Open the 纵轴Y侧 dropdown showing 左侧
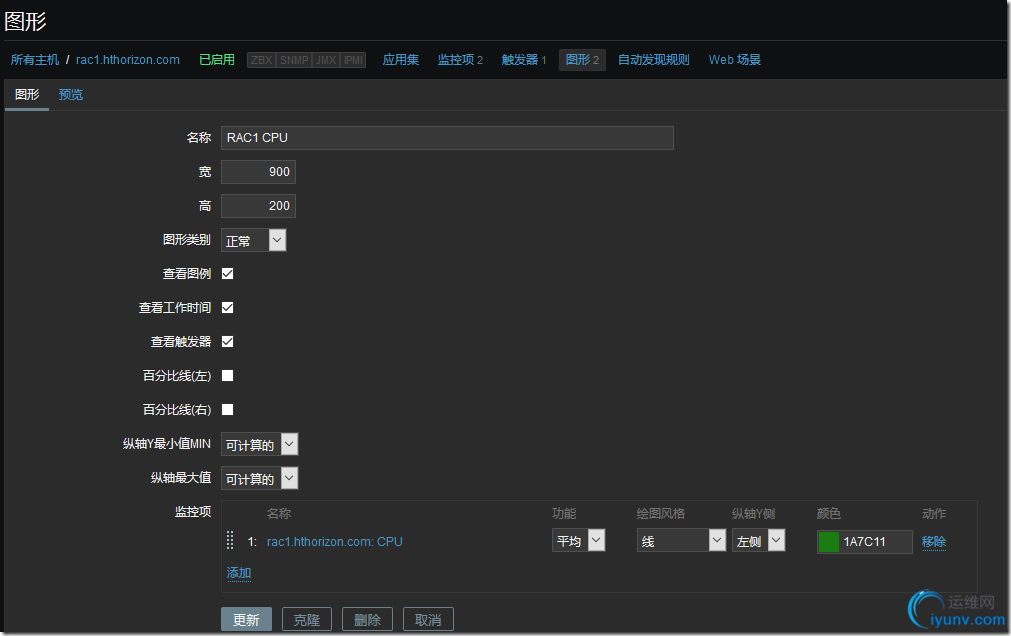Screen dimensions: 1011x636 758,541
